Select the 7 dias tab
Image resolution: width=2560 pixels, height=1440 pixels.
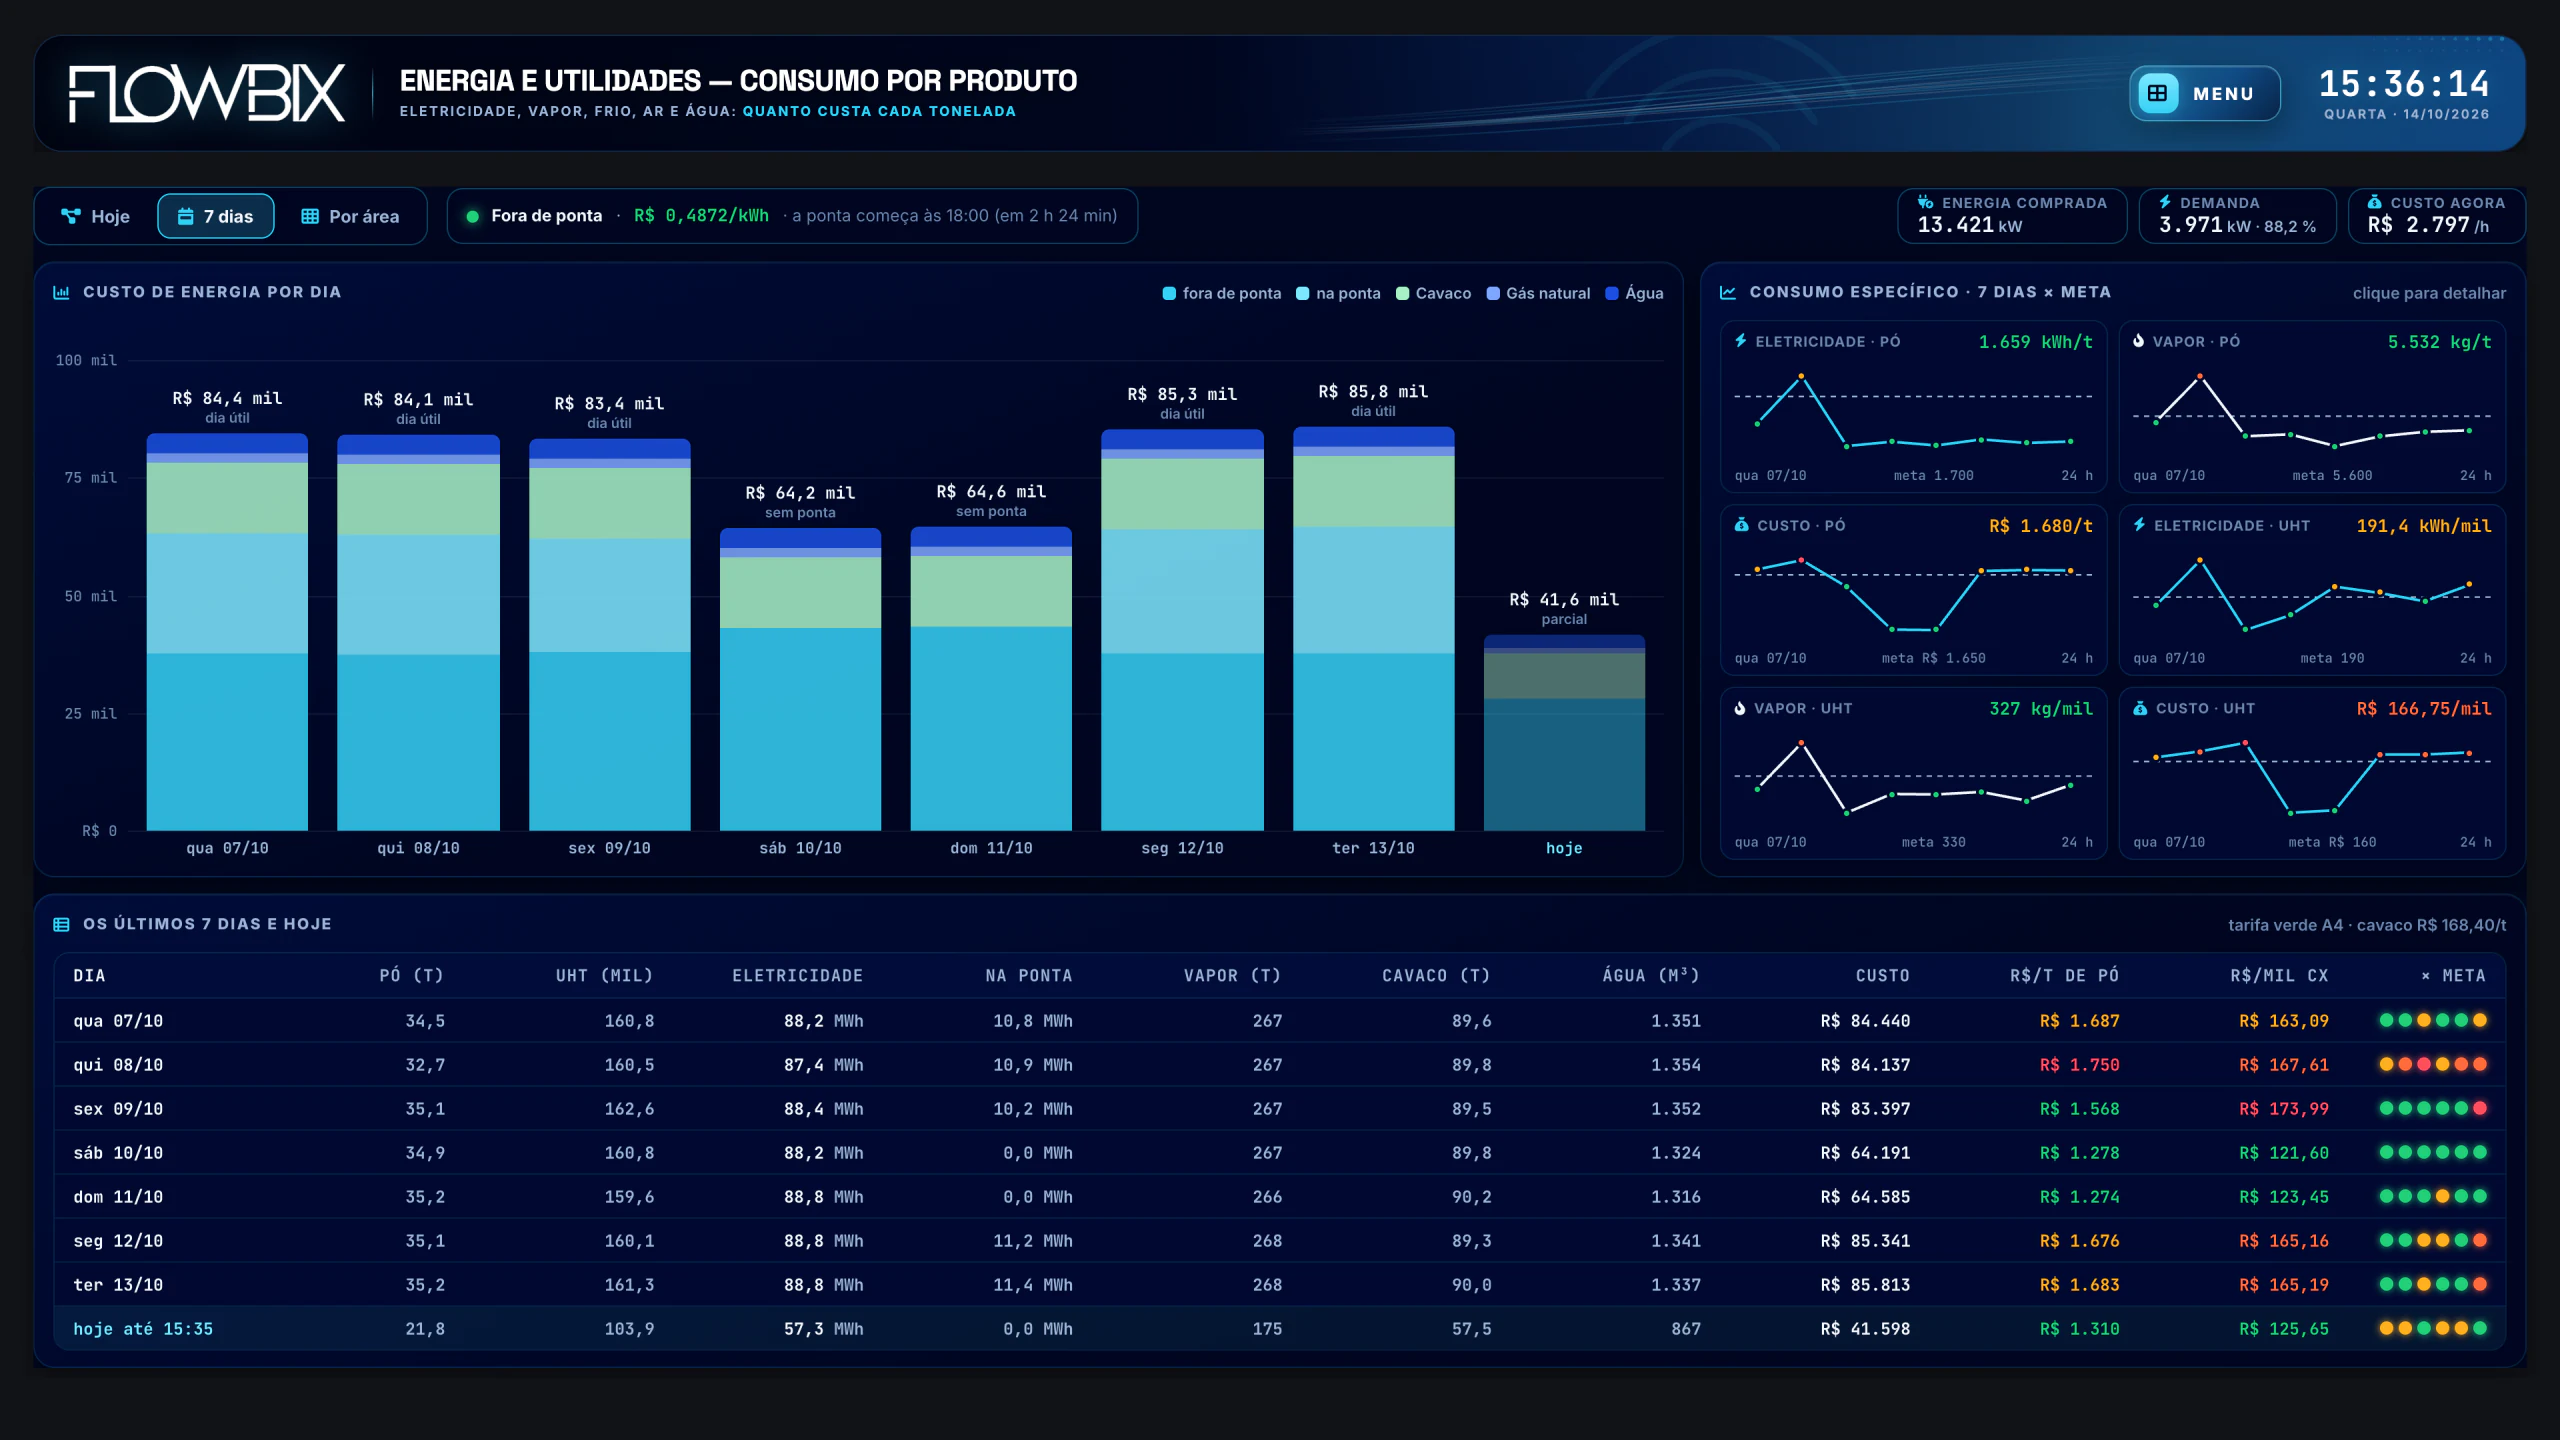click(x=216, y=216)
